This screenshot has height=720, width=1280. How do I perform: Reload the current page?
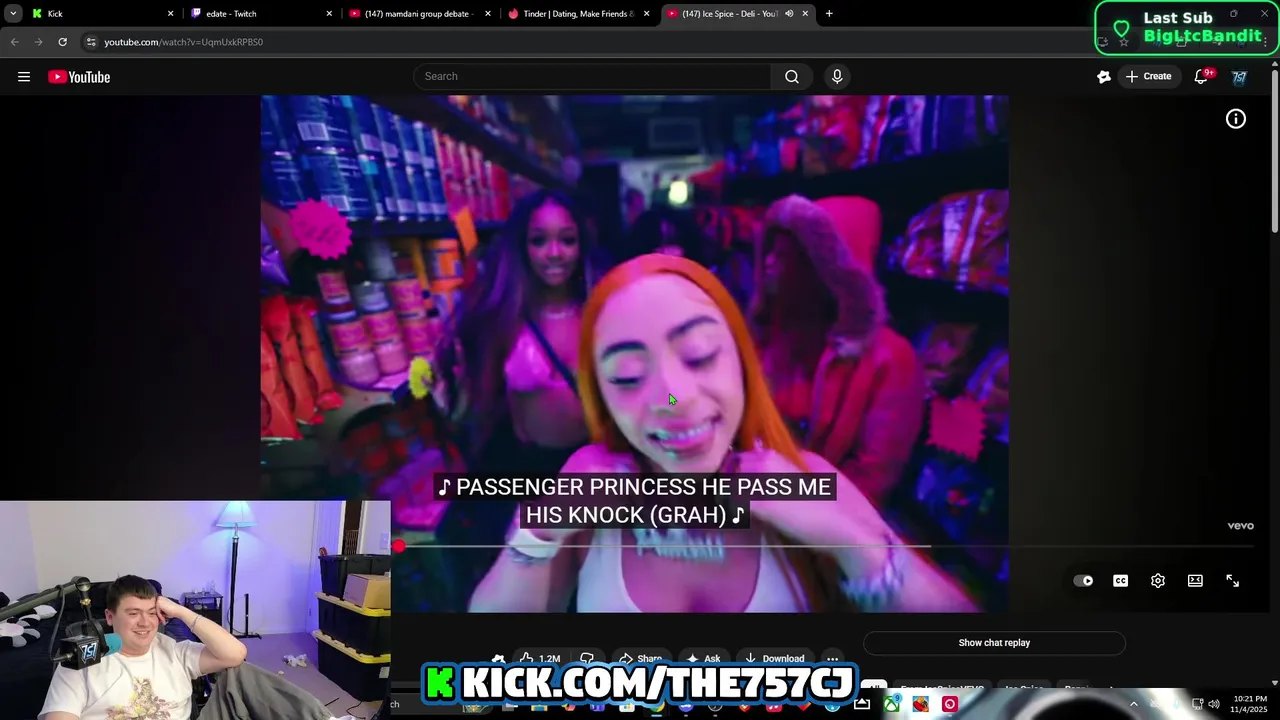pyautogui.click(x=62, y=42)
